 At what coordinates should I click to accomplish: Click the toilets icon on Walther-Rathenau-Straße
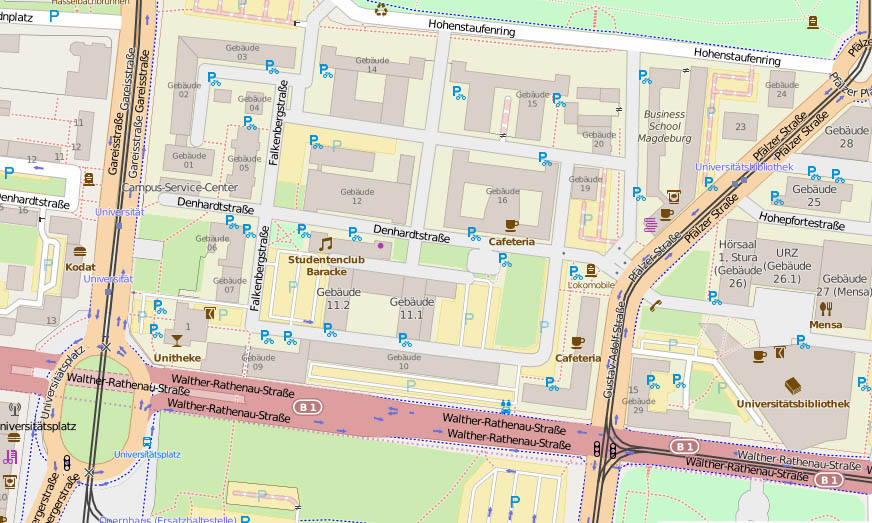click(x=506, y=407)
